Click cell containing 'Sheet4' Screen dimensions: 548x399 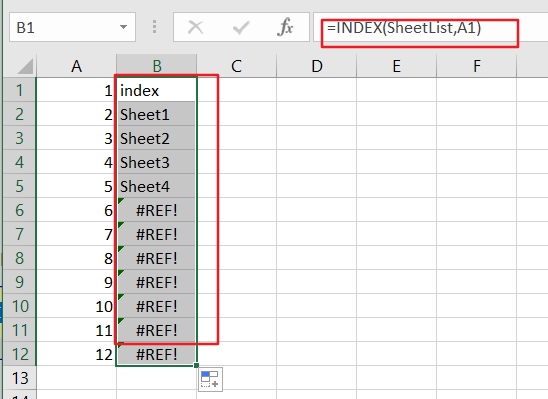click(x=156, y=186)
